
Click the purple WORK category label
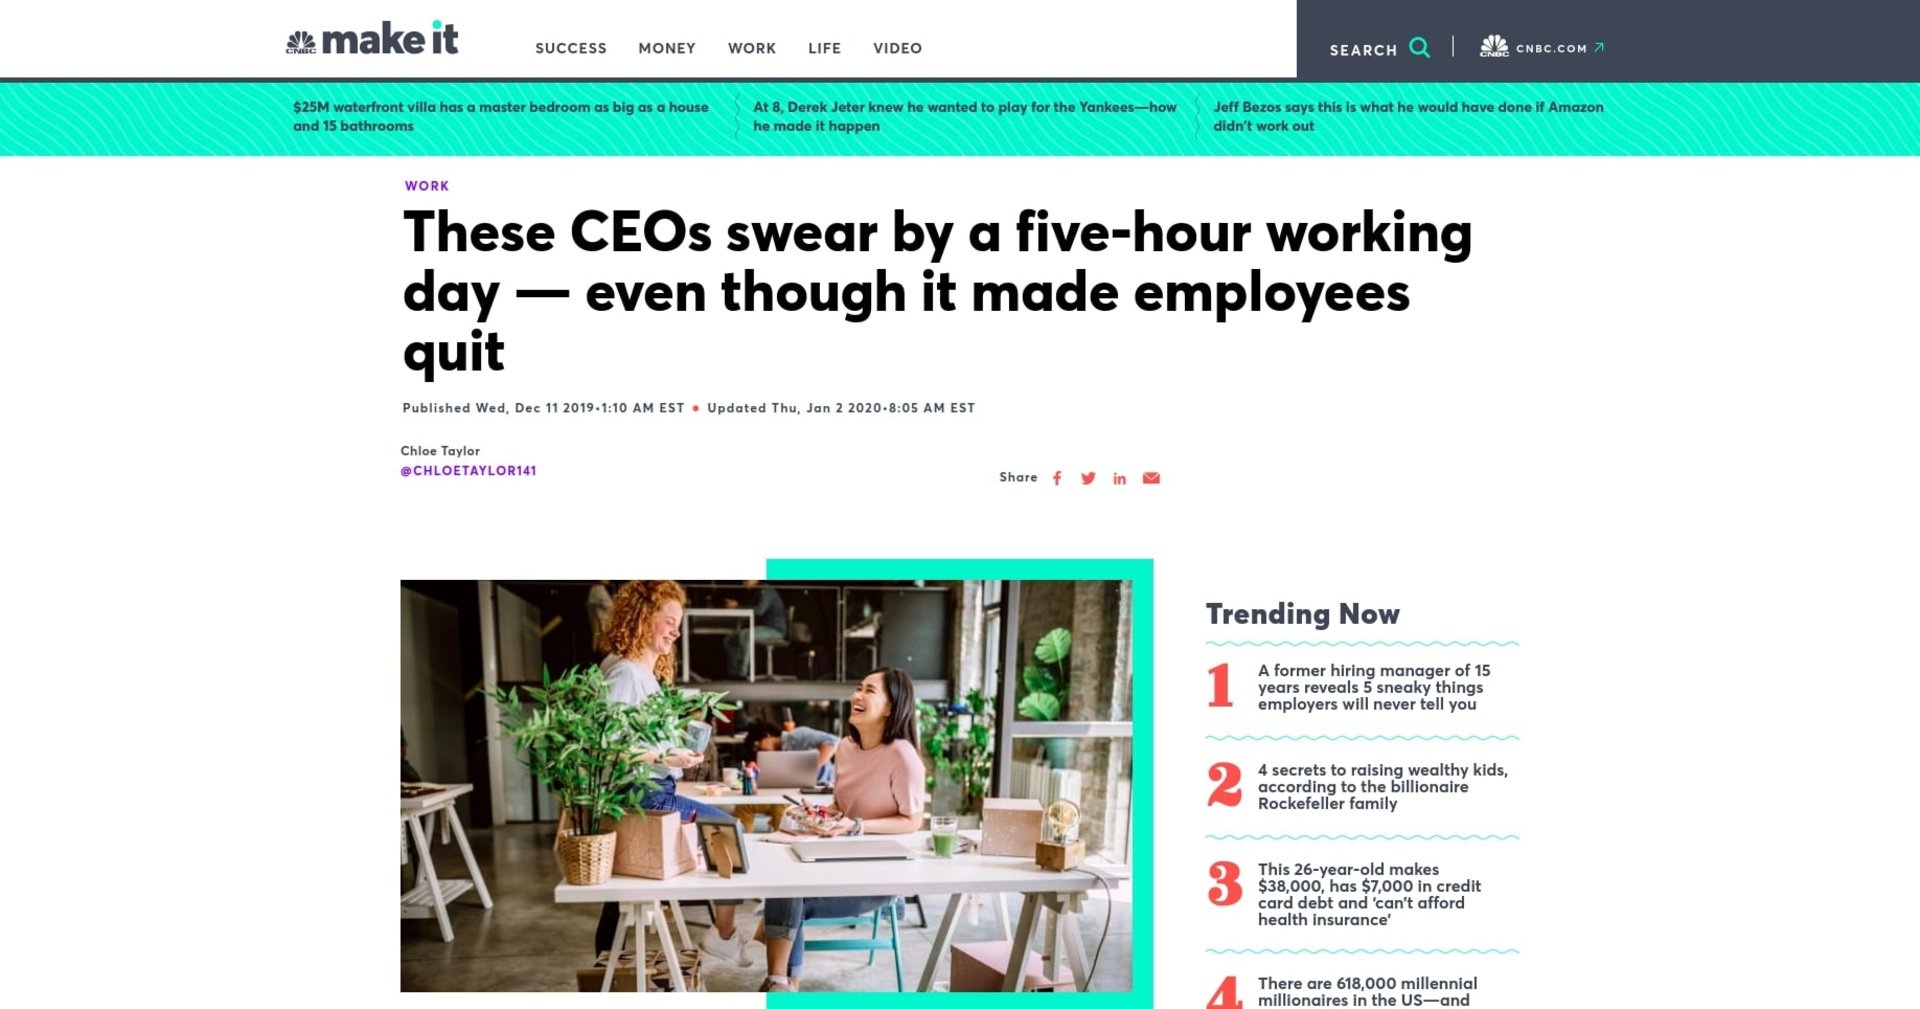(427, 186)
